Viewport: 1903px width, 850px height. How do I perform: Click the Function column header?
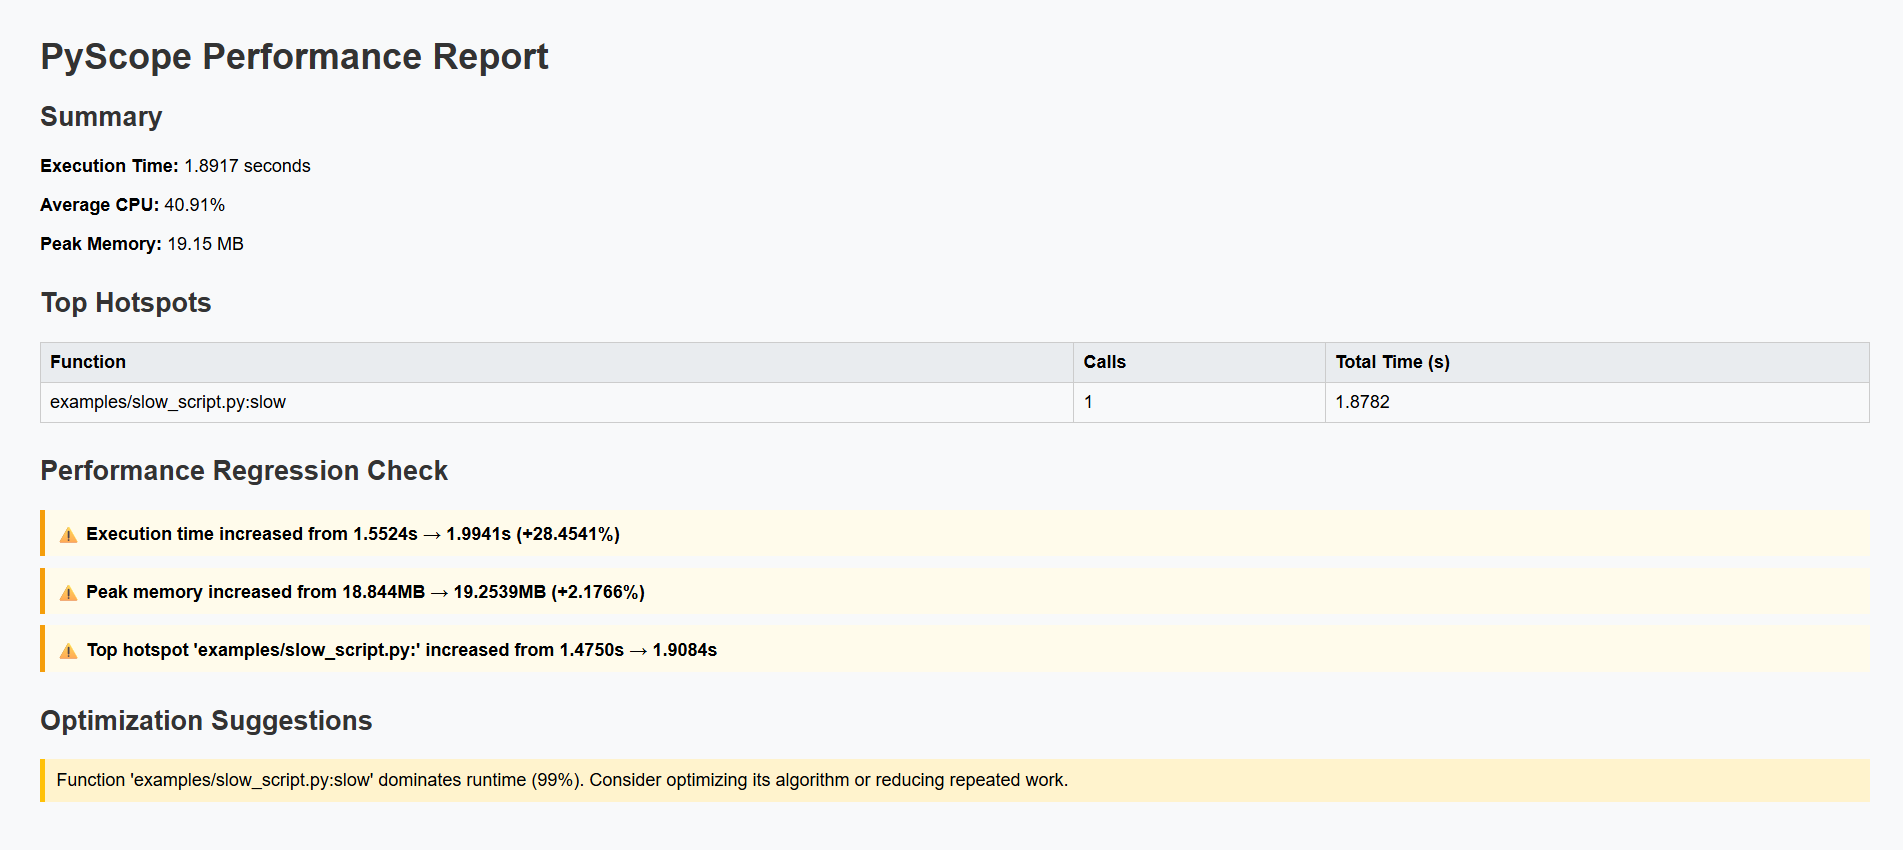(557, 362)
